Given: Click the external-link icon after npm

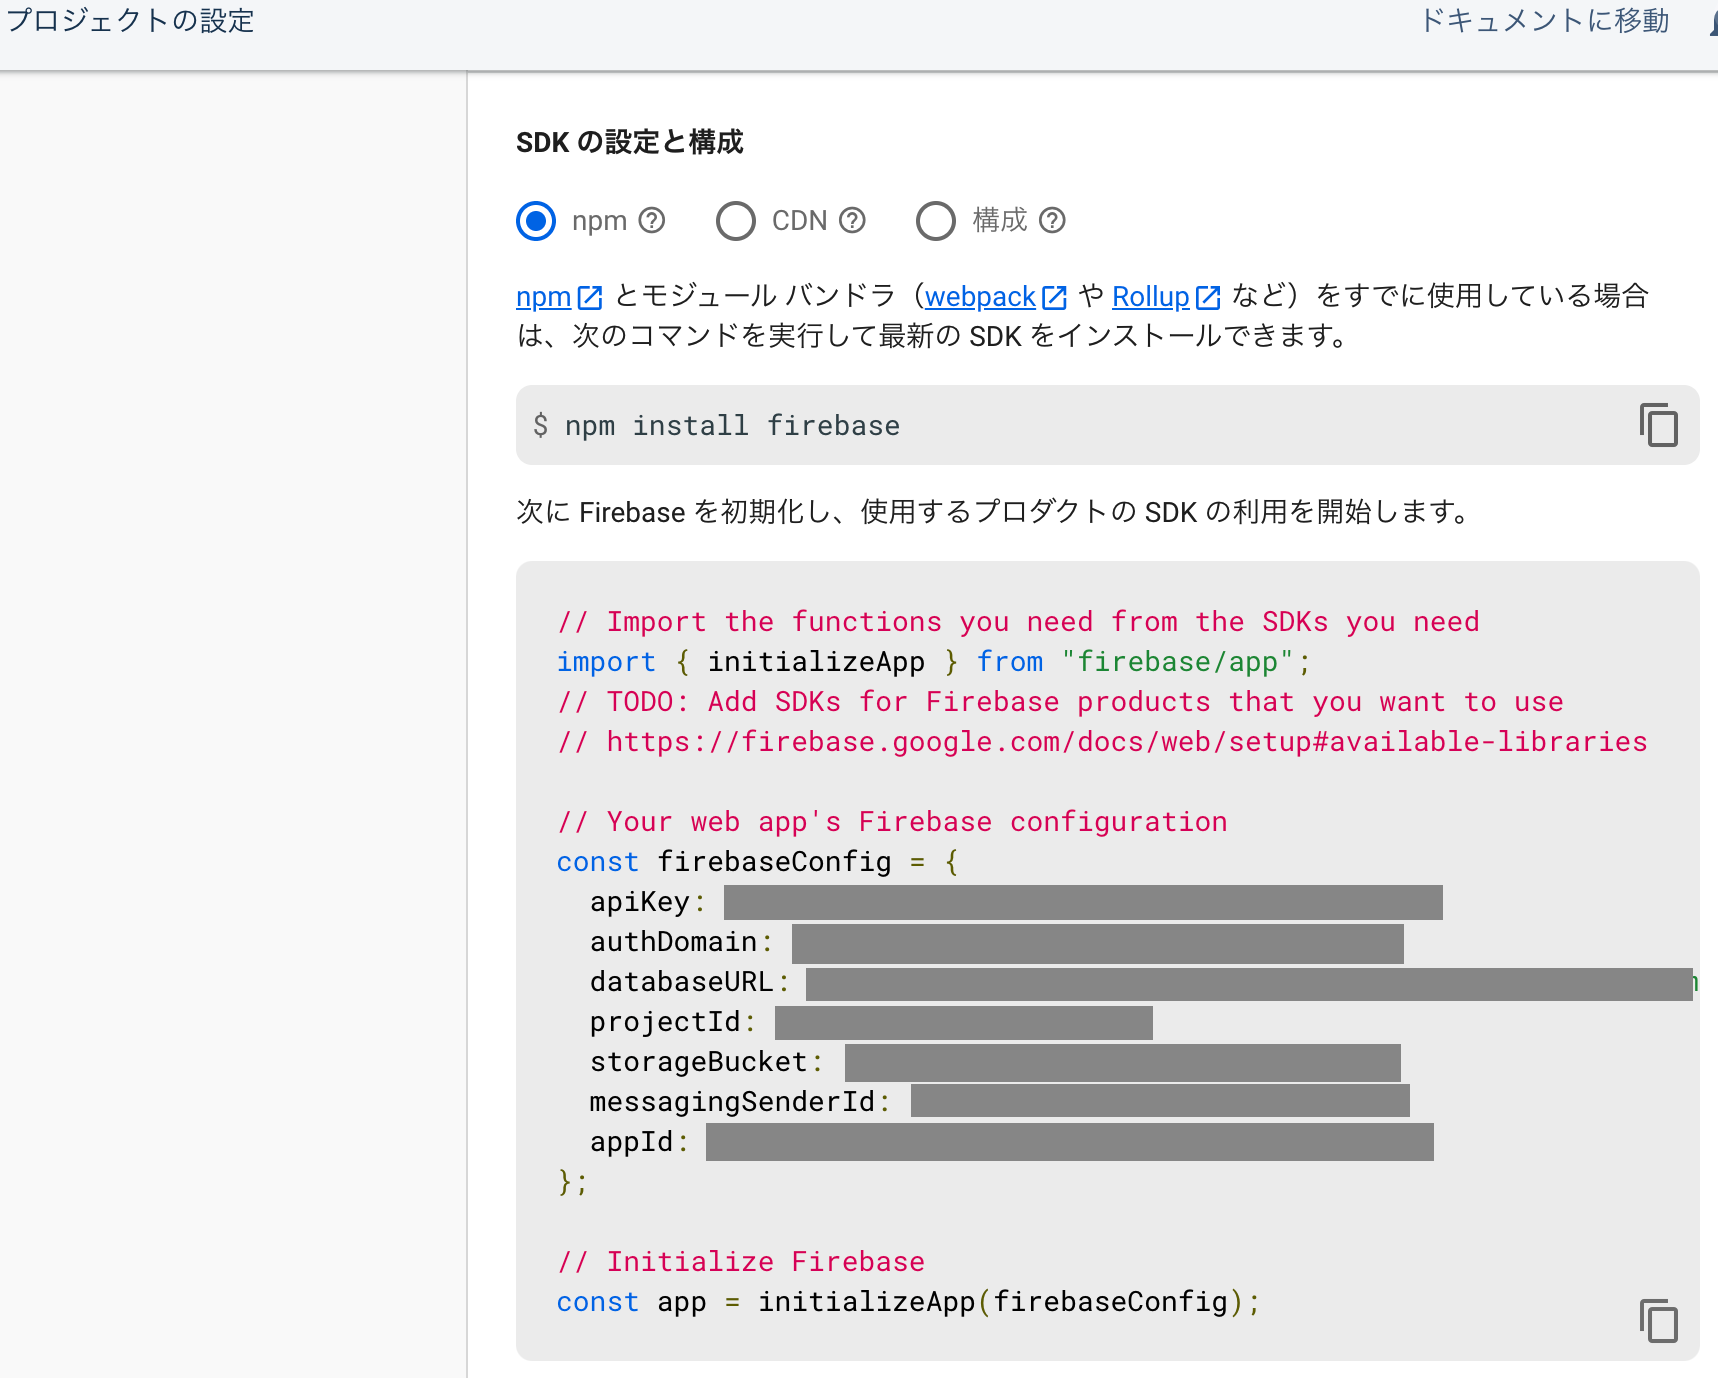Looking at the screenshot, I should pyautogui.click(x=590, y=297).
